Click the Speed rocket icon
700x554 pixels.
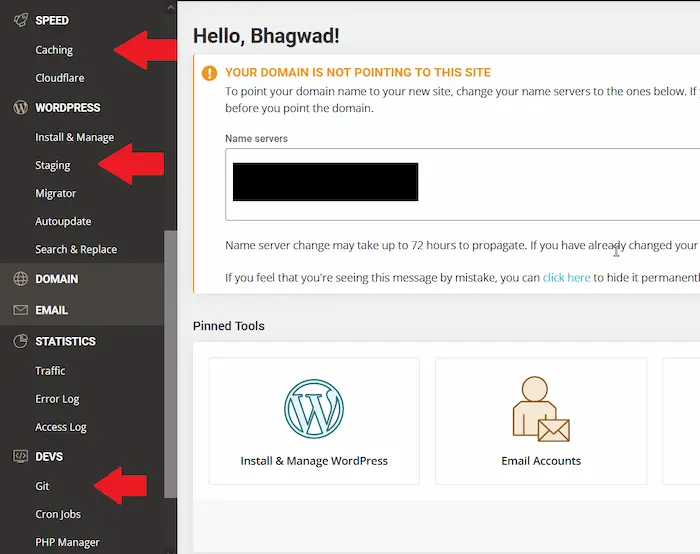[21, 21]
